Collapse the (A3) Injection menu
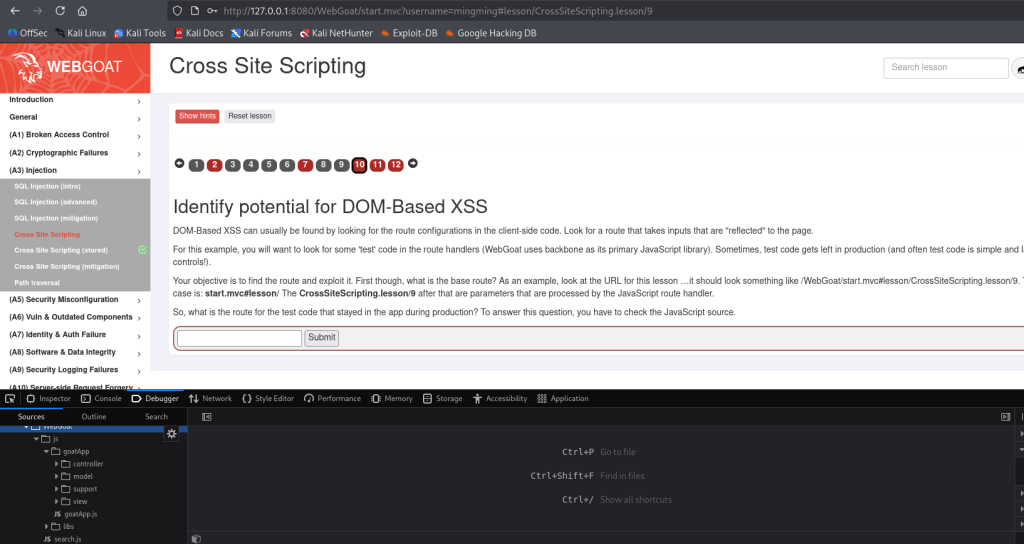Image resolution: width=1024 pixels, height=544 pixels. pos(75,170)
